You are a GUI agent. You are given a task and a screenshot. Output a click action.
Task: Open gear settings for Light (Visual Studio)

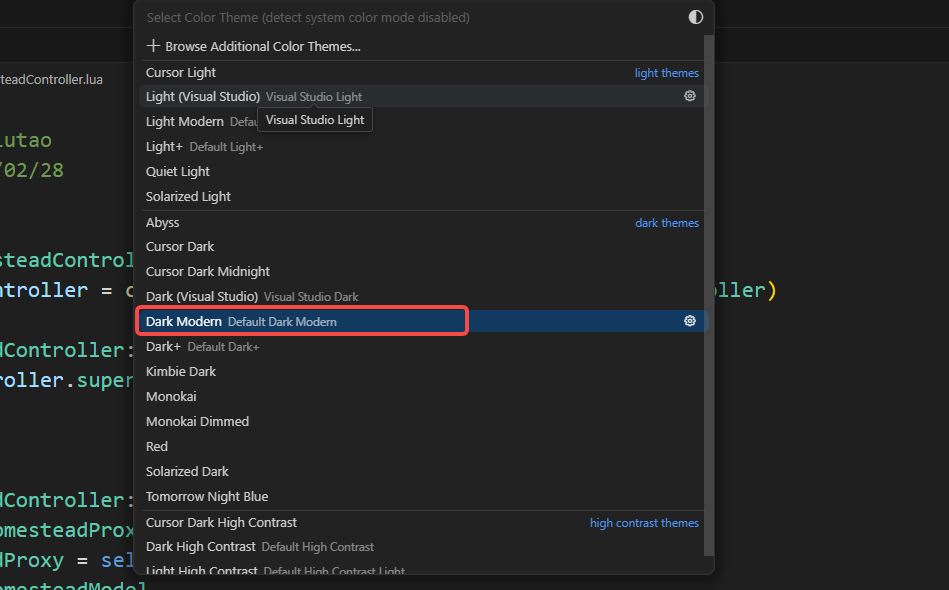689,96
